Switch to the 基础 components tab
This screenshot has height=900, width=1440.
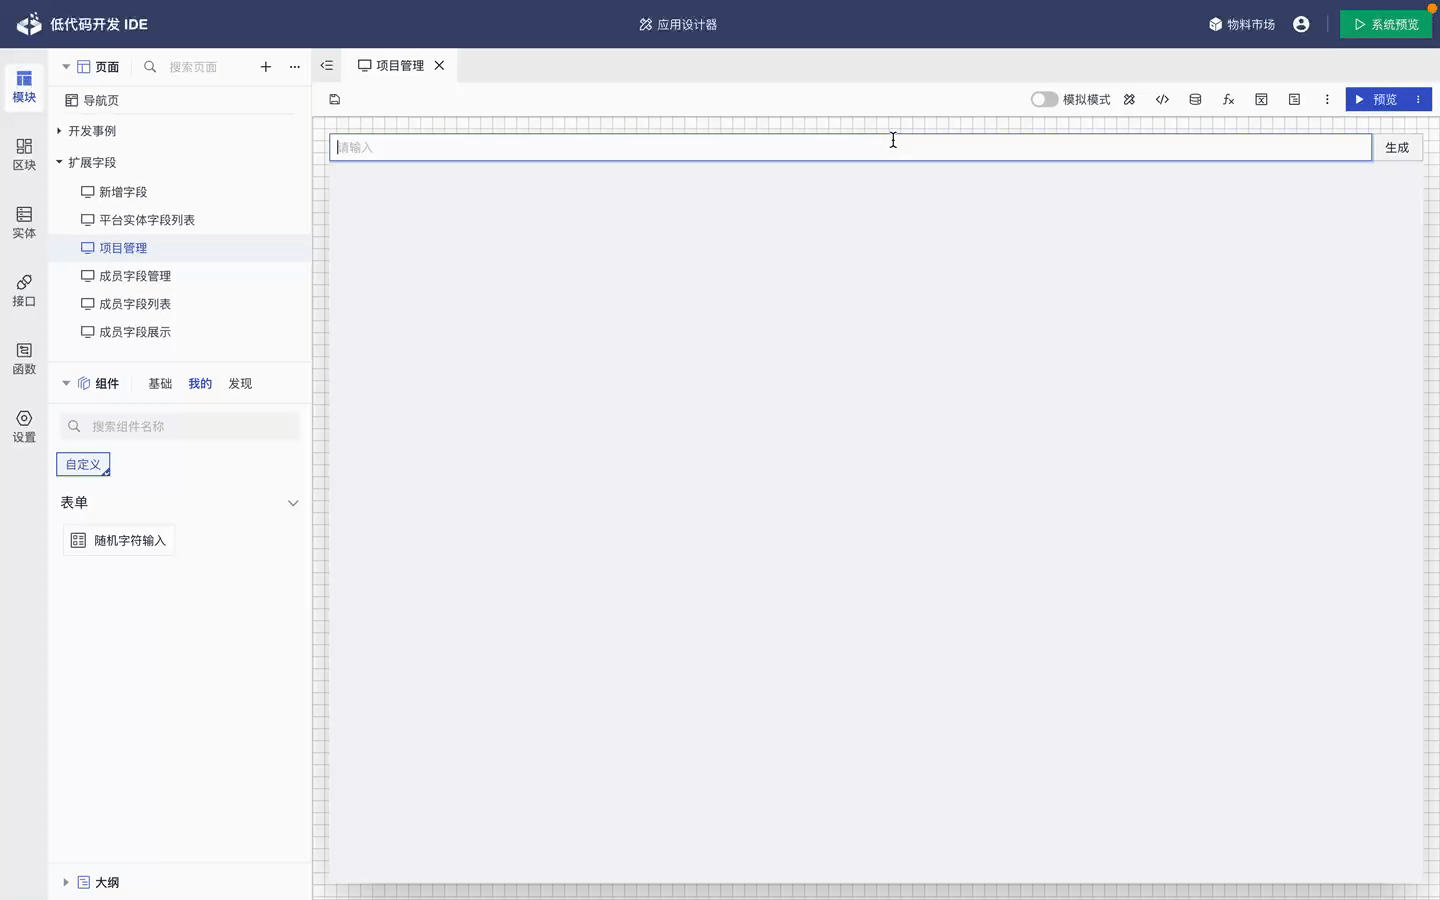pyautogui.click(x=160, y=384)
